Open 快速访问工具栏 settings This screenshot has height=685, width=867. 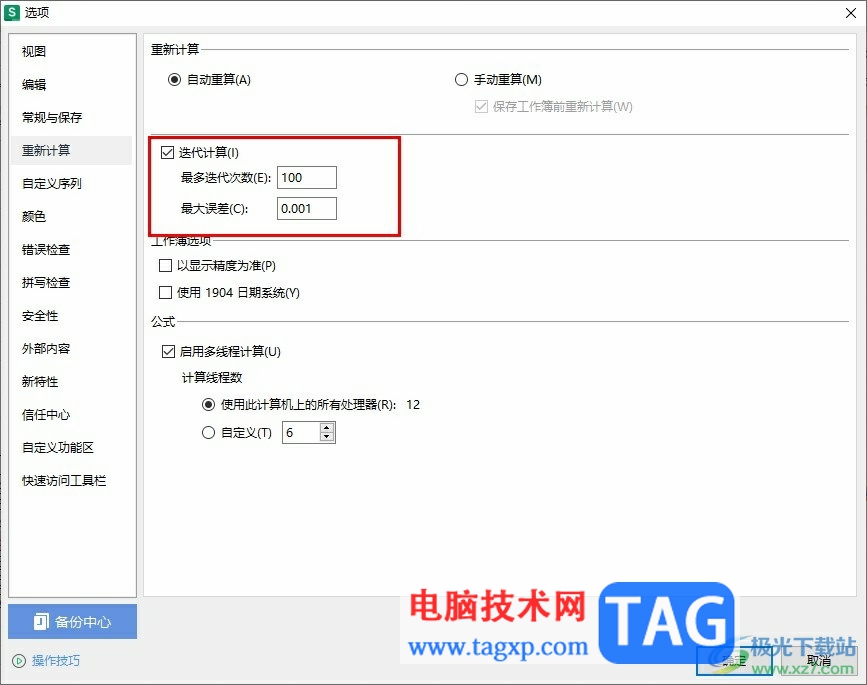tap(64, 480)
